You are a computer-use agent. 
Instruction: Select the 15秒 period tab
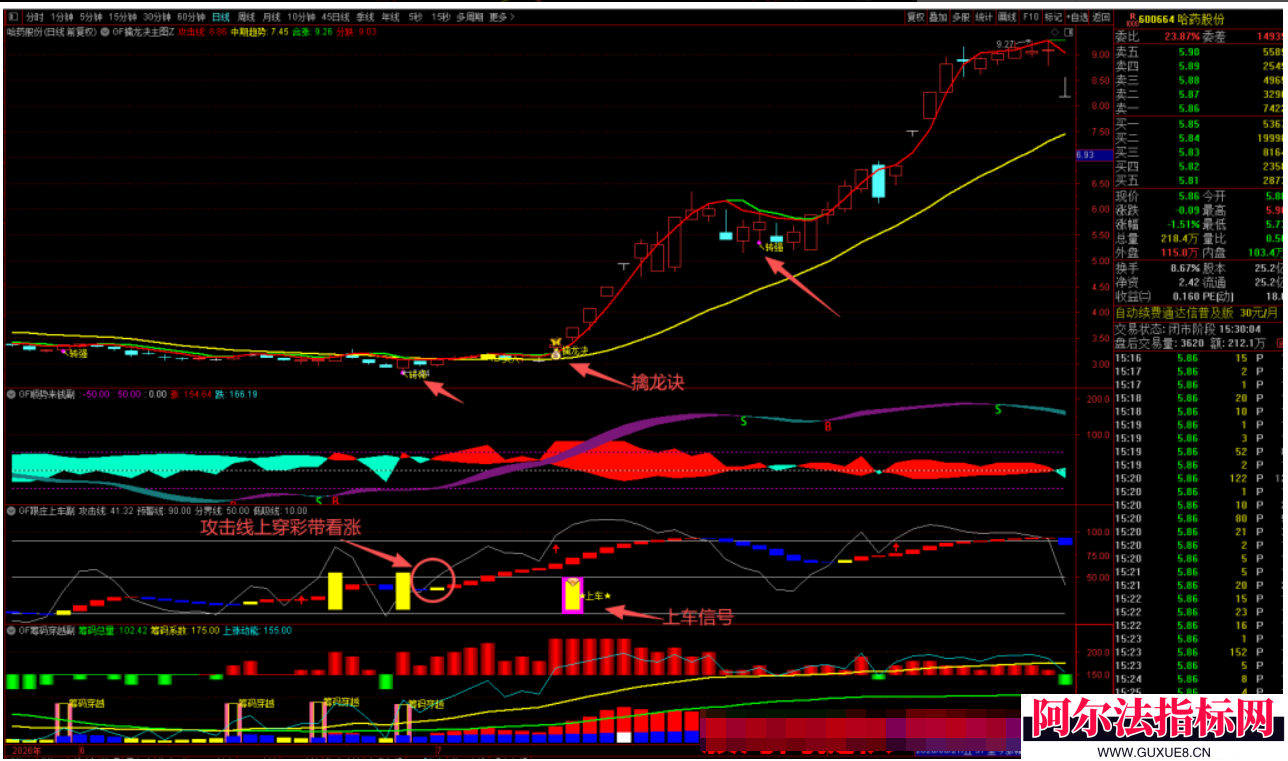coord(441,17)
